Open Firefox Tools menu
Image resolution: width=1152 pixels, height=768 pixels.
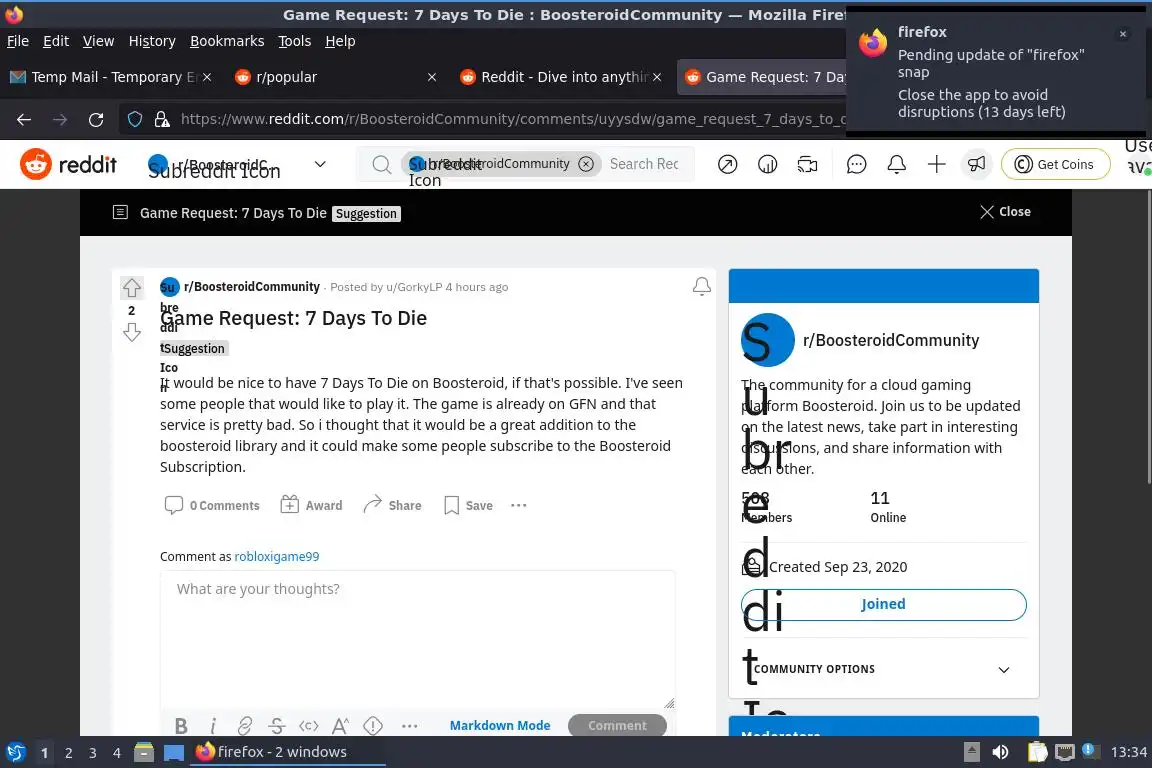295,41
